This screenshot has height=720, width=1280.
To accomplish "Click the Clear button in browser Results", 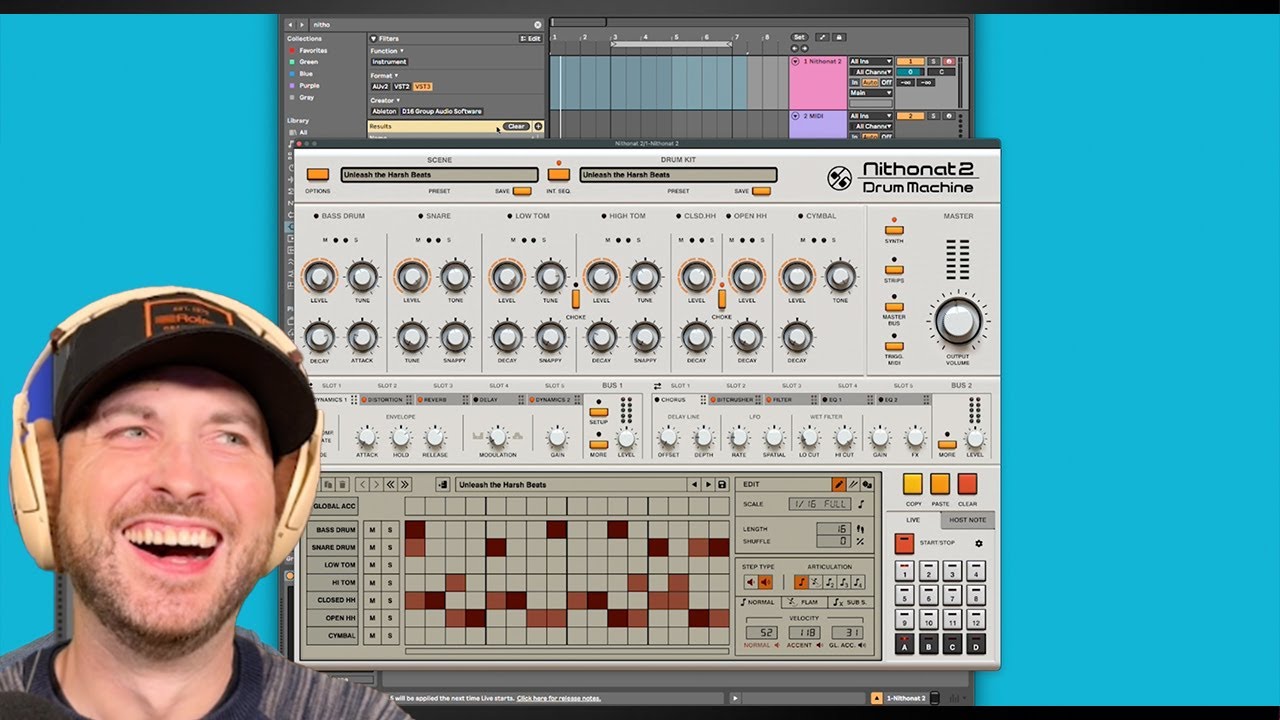I will tap(516, 126).
